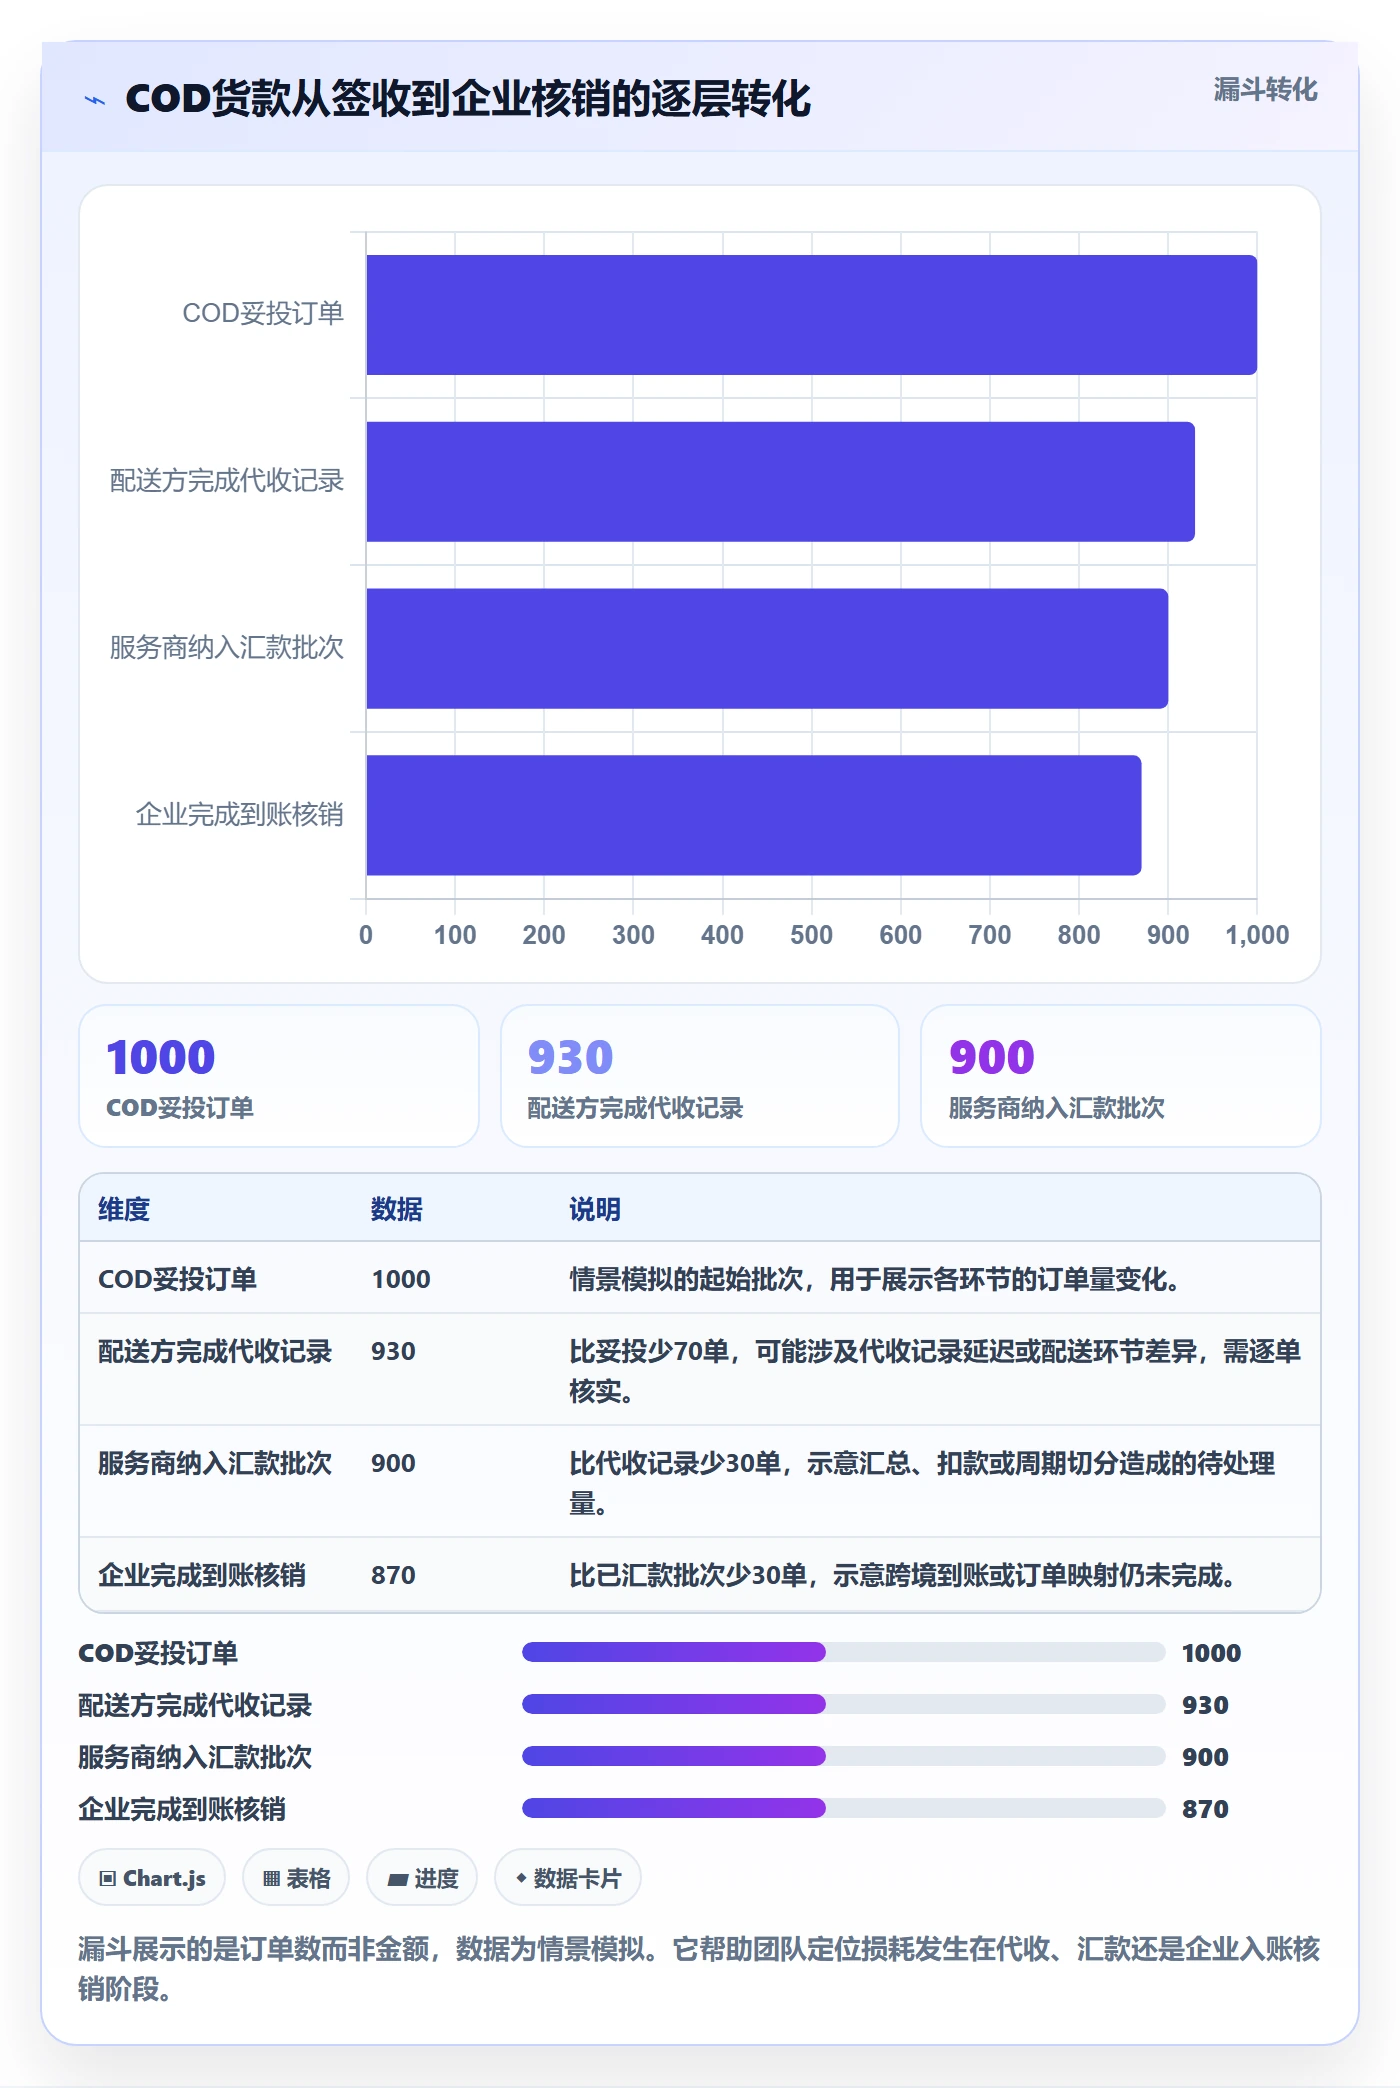Screen dimensions: 1400x2088
Task: Select the COD妥投订单 table row name
Action: (x=177, y=1279)
